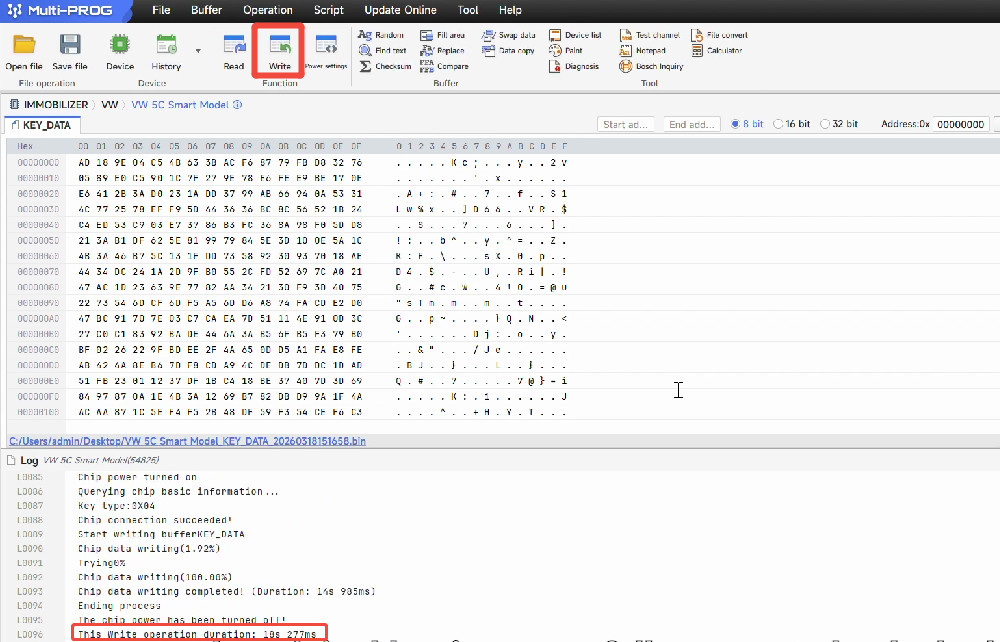Click VW in the breadcrumb path

[x=110, y=104]
